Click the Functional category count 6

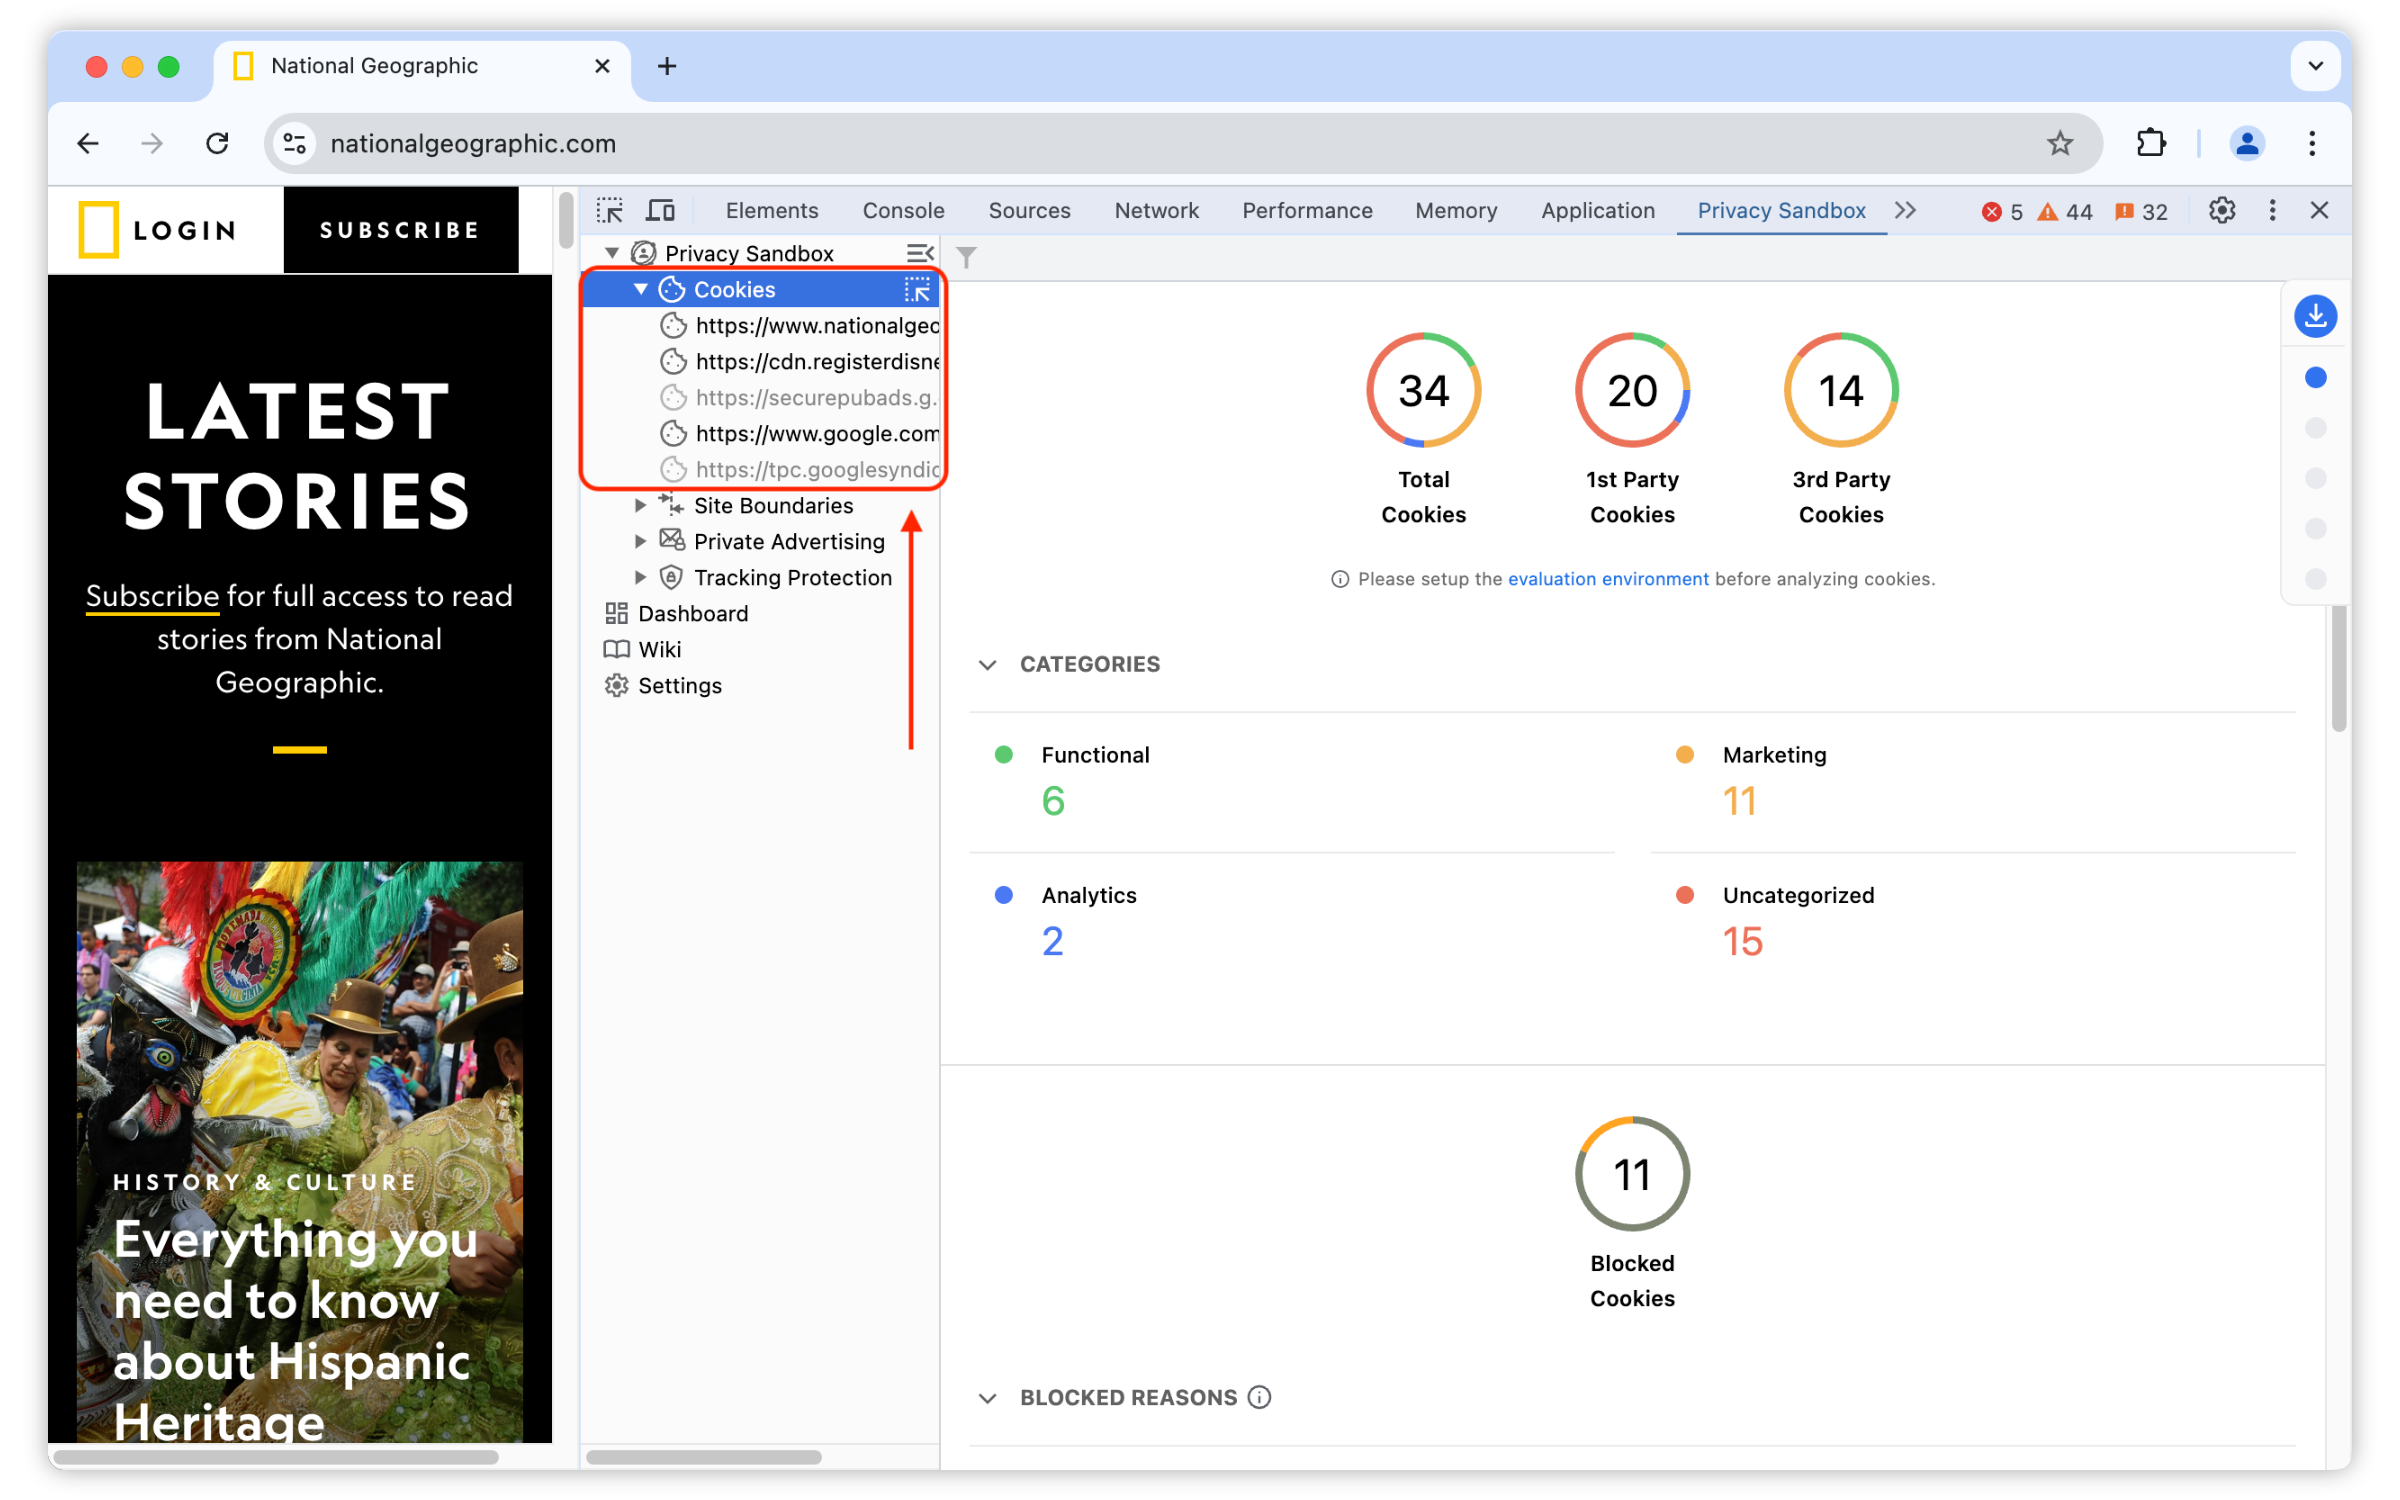pyautogui.click(x=1053, y=801)
